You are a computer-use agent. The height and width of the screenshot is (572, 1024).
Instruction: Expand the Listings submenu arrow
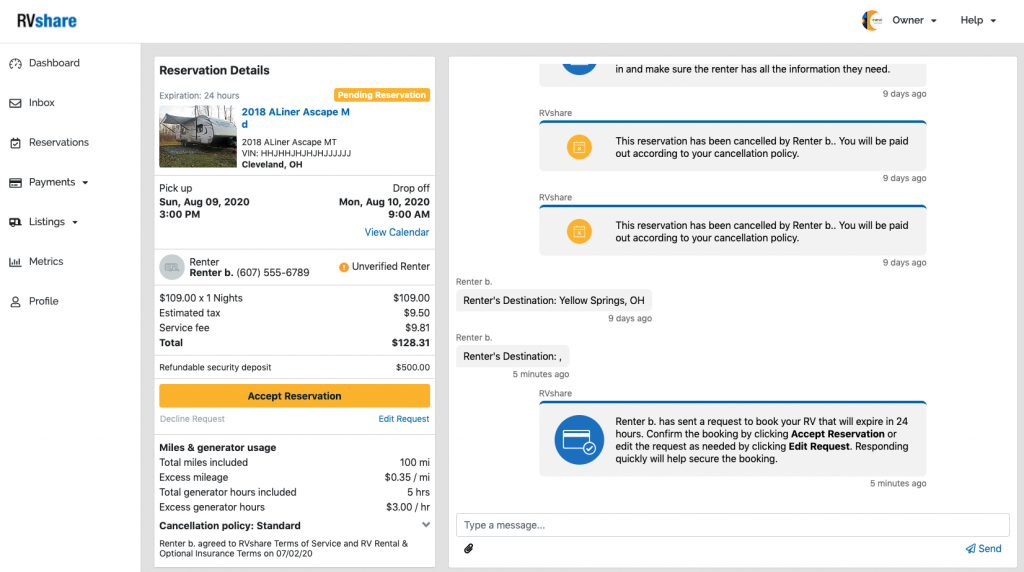[x=75, y=223]
